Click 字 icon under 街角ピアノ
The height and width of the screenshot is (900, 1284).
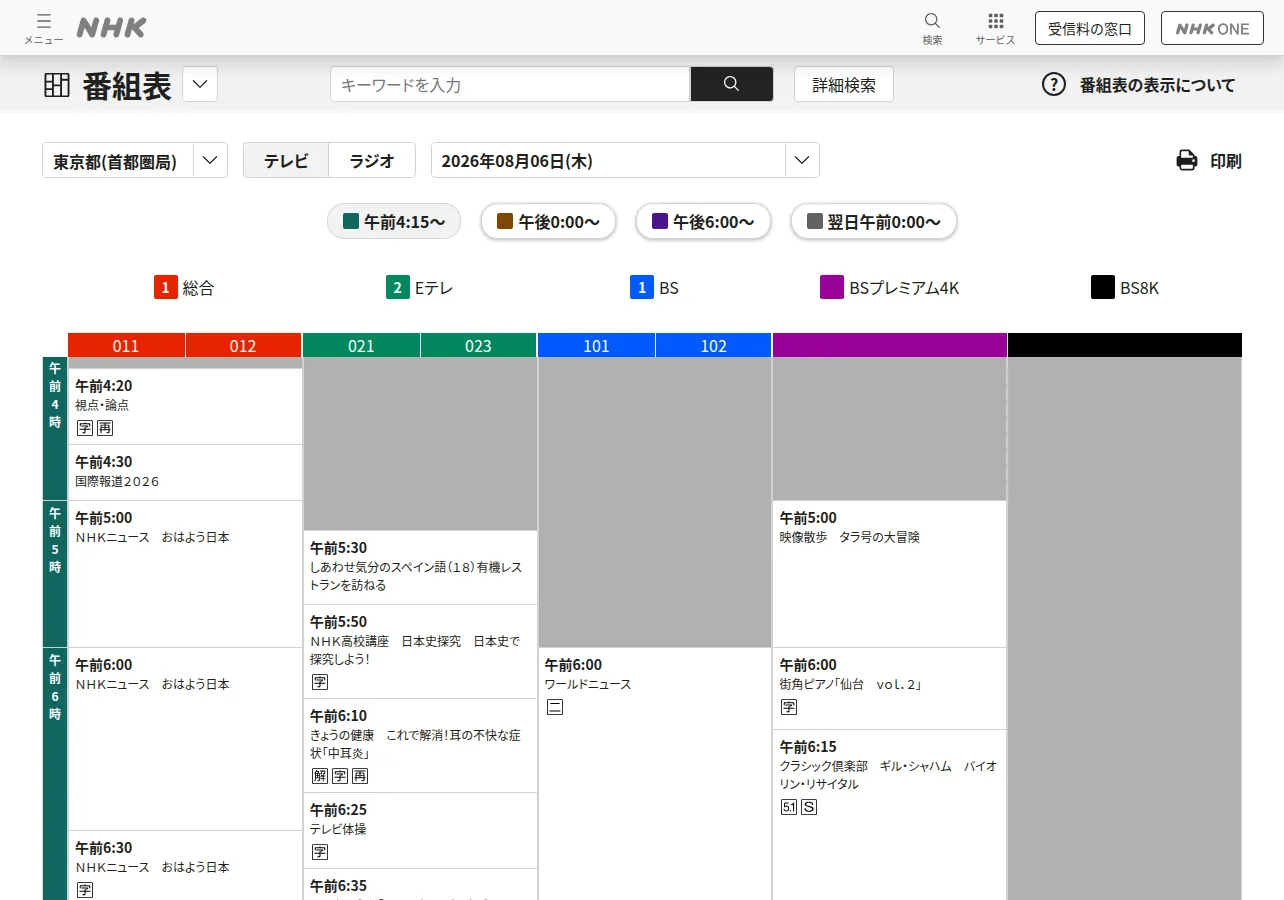[789, 707]
